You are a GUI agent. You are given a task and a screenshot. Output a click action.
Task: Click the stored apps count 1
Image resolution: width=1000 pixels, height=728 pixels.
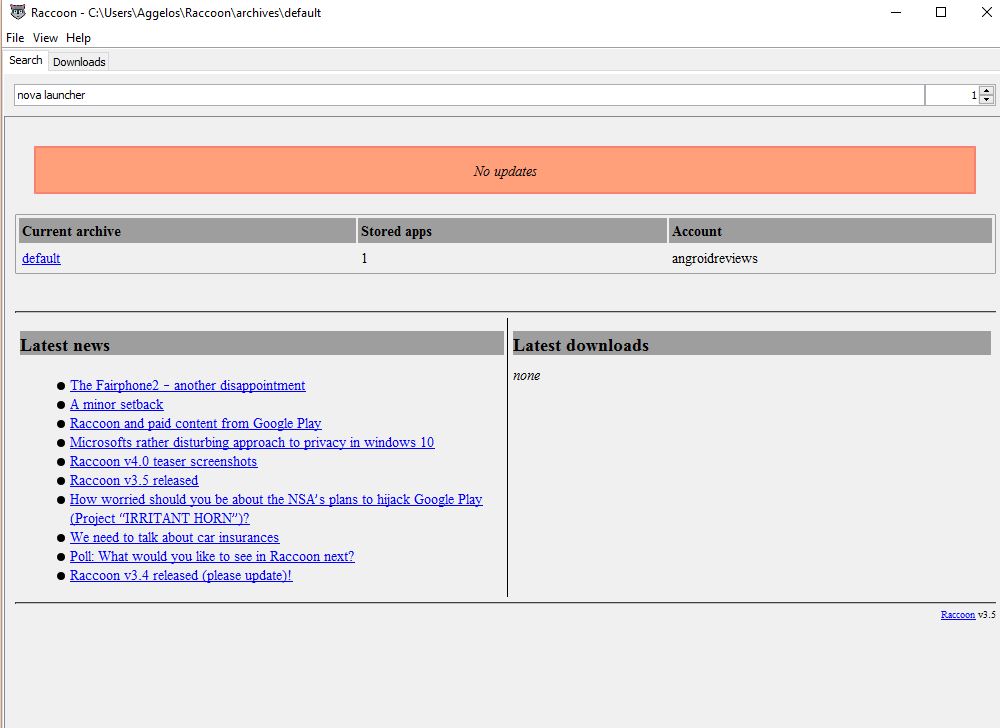coord(364,258)
